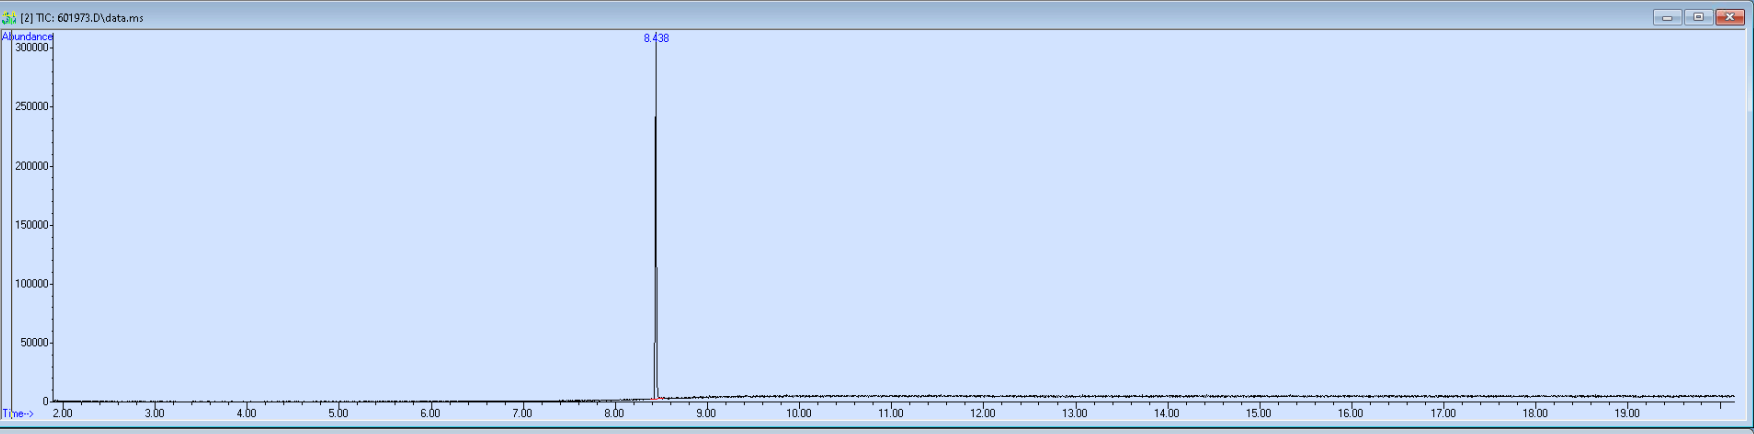Click the 19.00 time tick label

click(x=1626, y=413)
